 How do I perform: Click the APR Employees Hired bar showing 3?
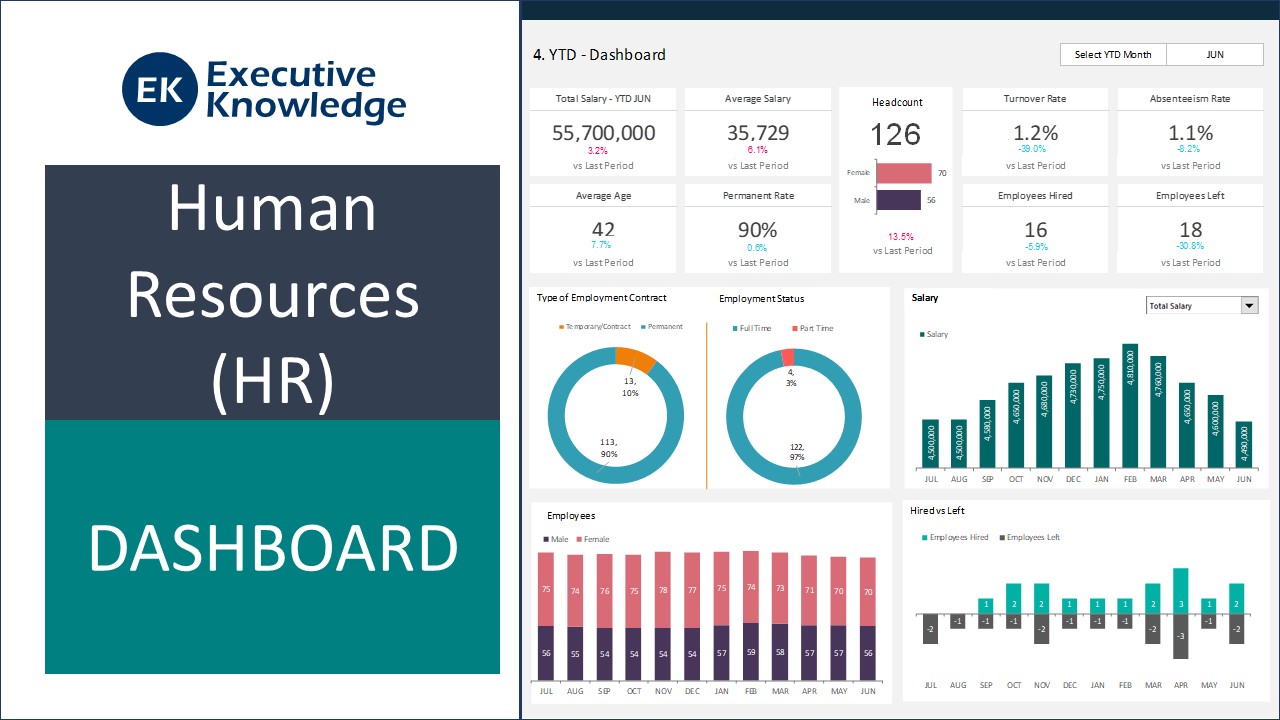click(x=1181, y=590)
